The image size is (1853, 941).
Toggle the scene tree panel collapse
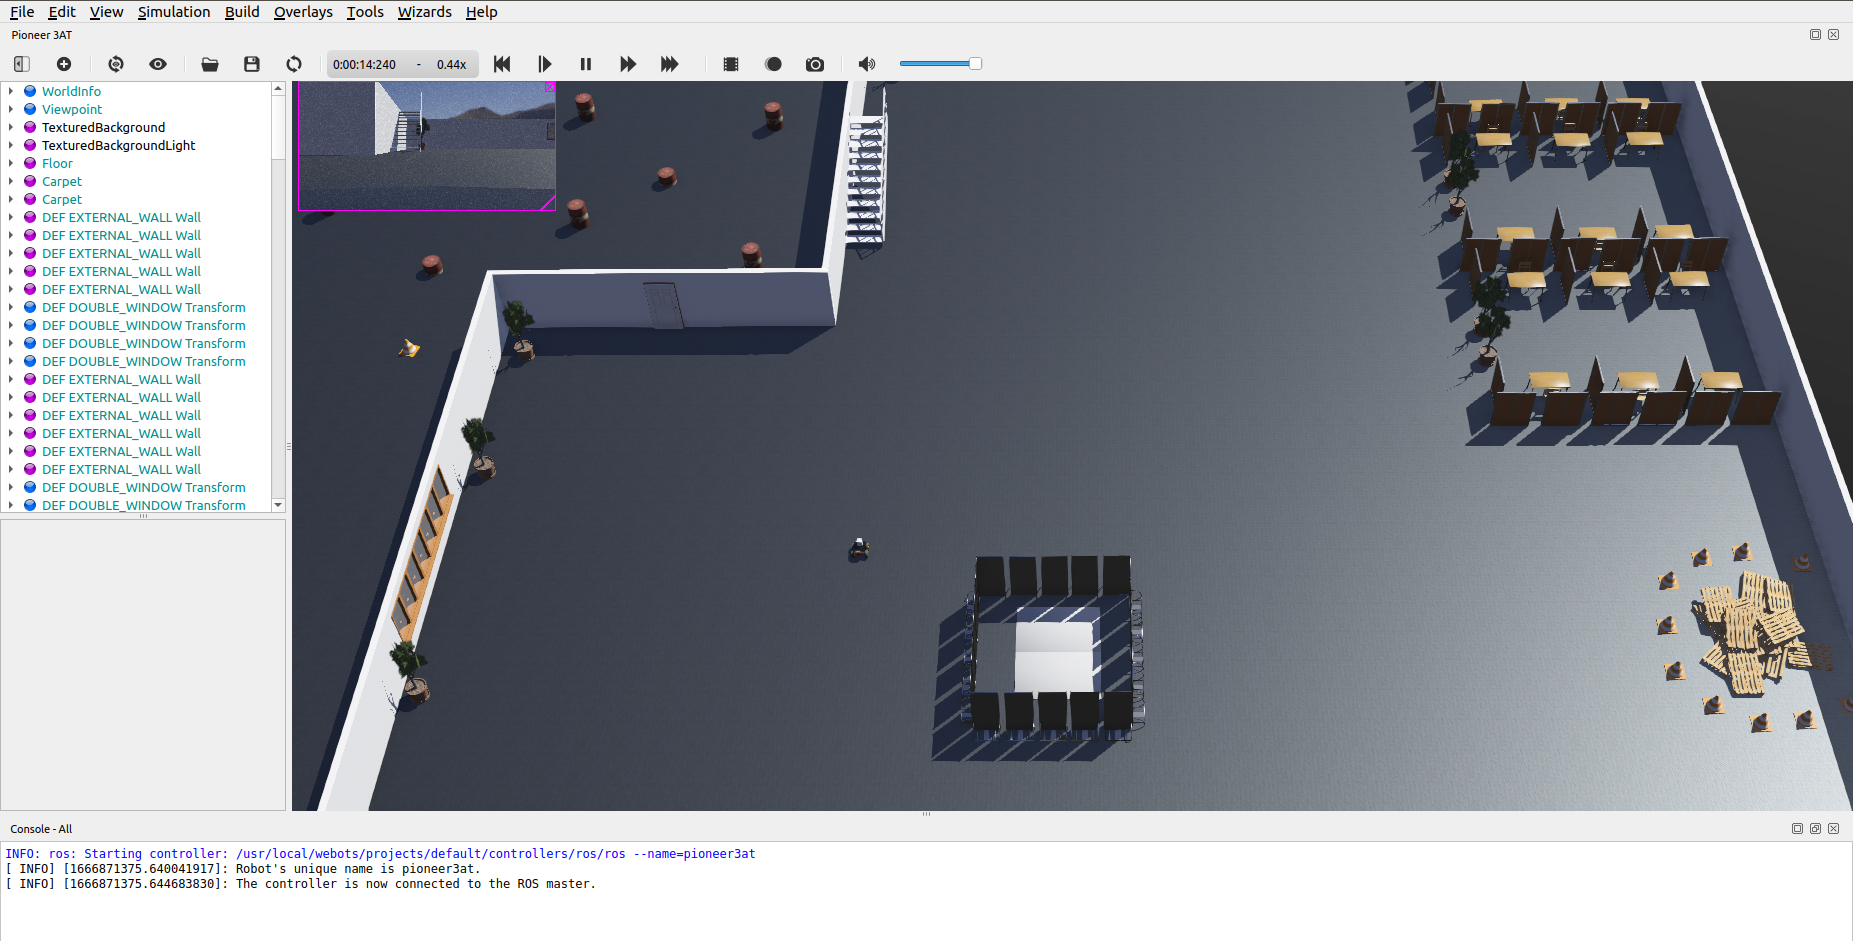point(20,63)
